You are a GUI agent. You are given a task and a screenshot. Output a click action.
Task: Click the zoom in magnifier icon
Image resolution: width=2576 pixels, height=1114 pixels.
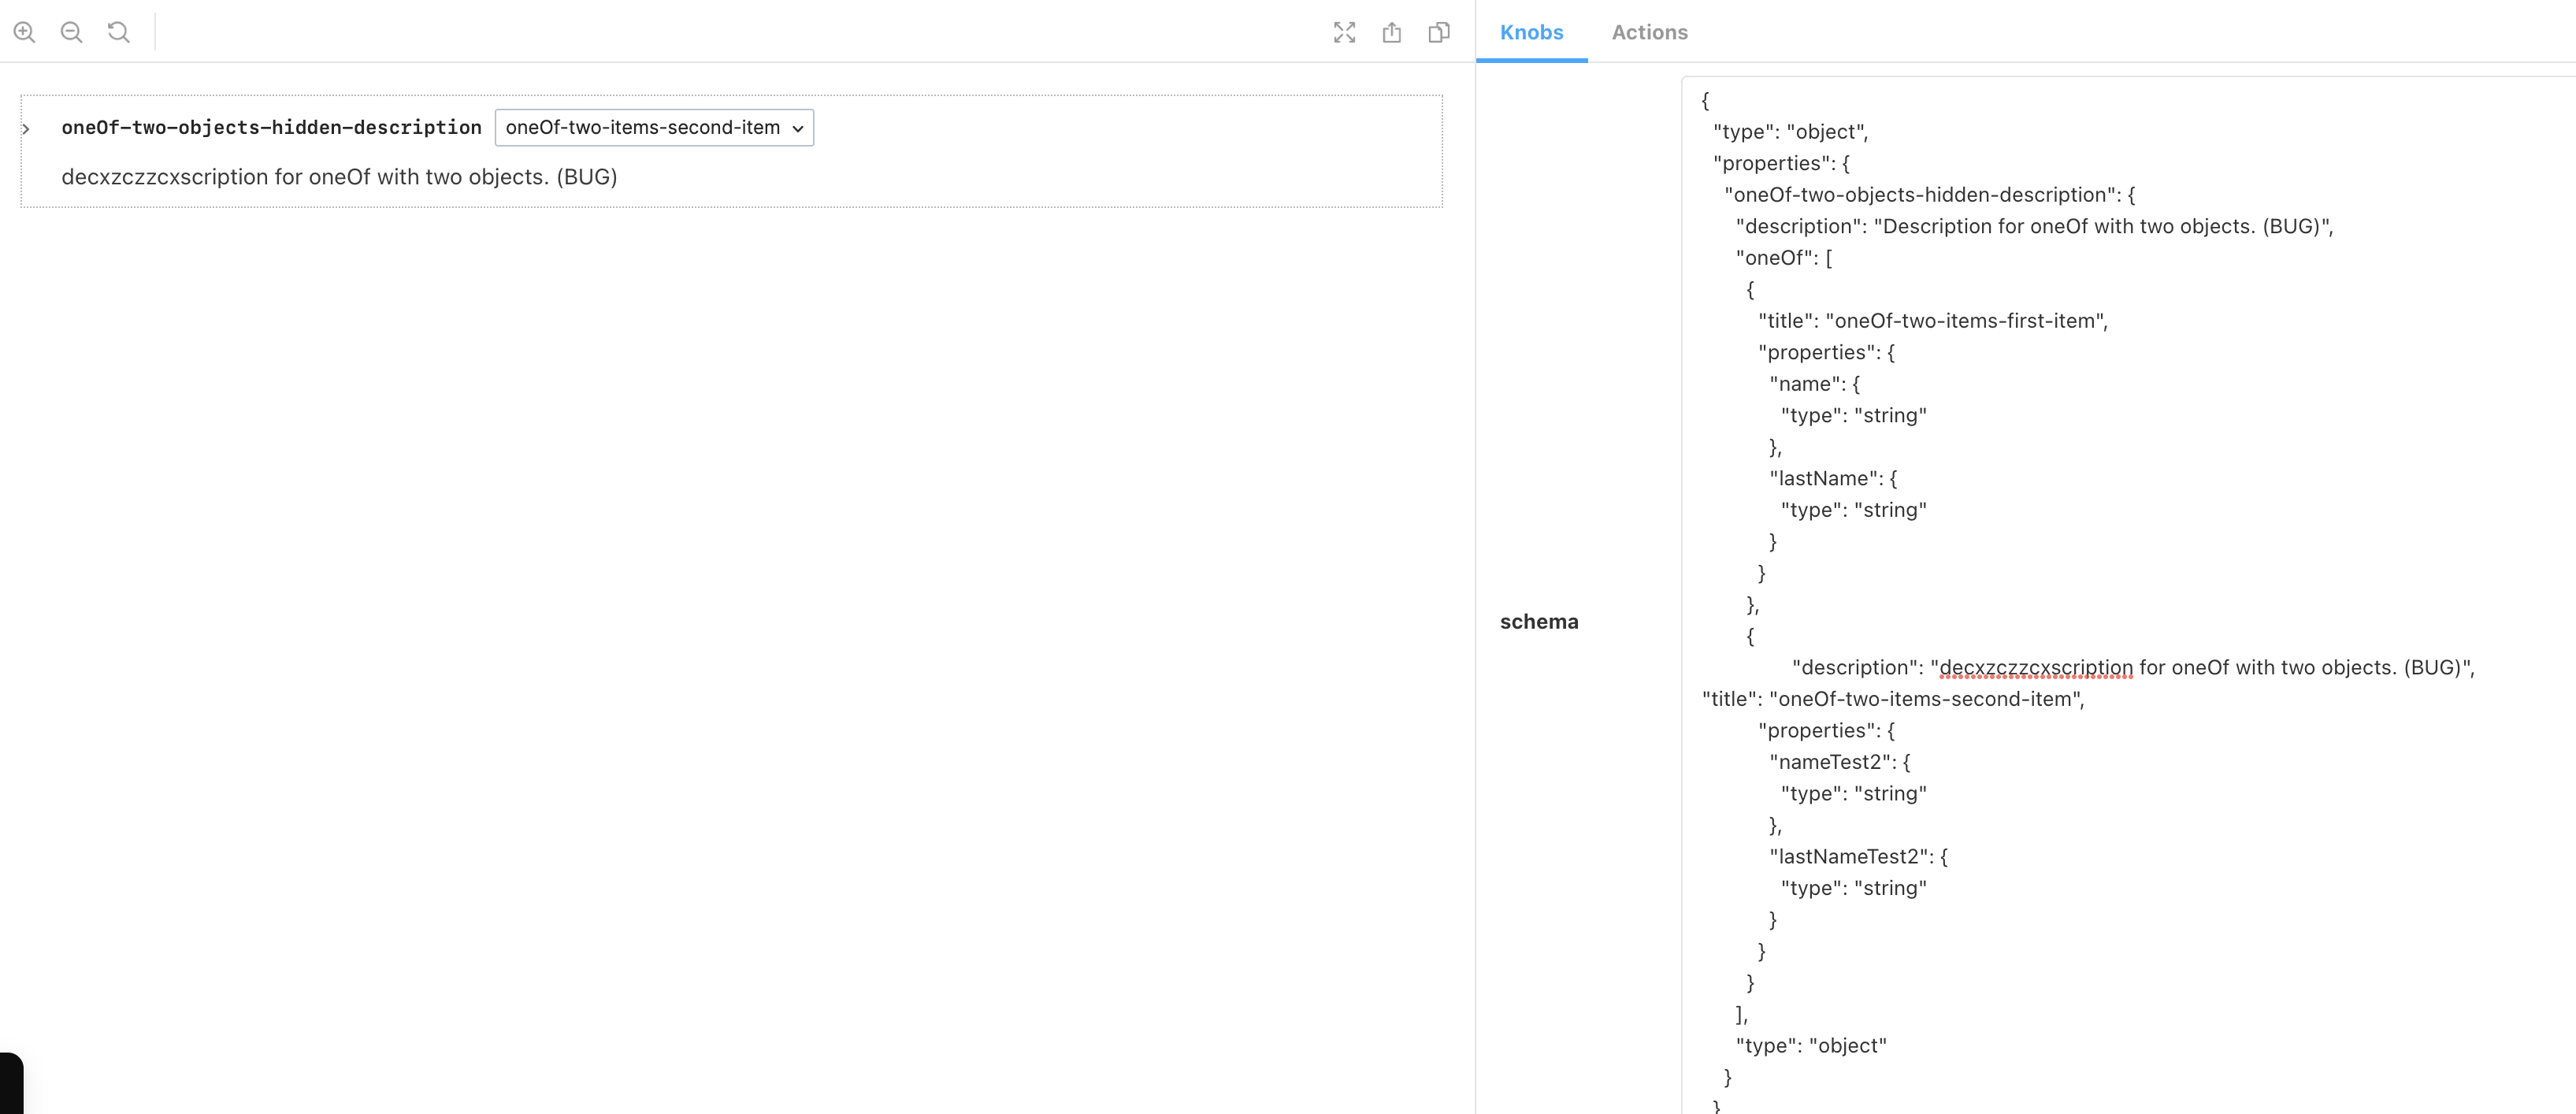coord(24,32)
